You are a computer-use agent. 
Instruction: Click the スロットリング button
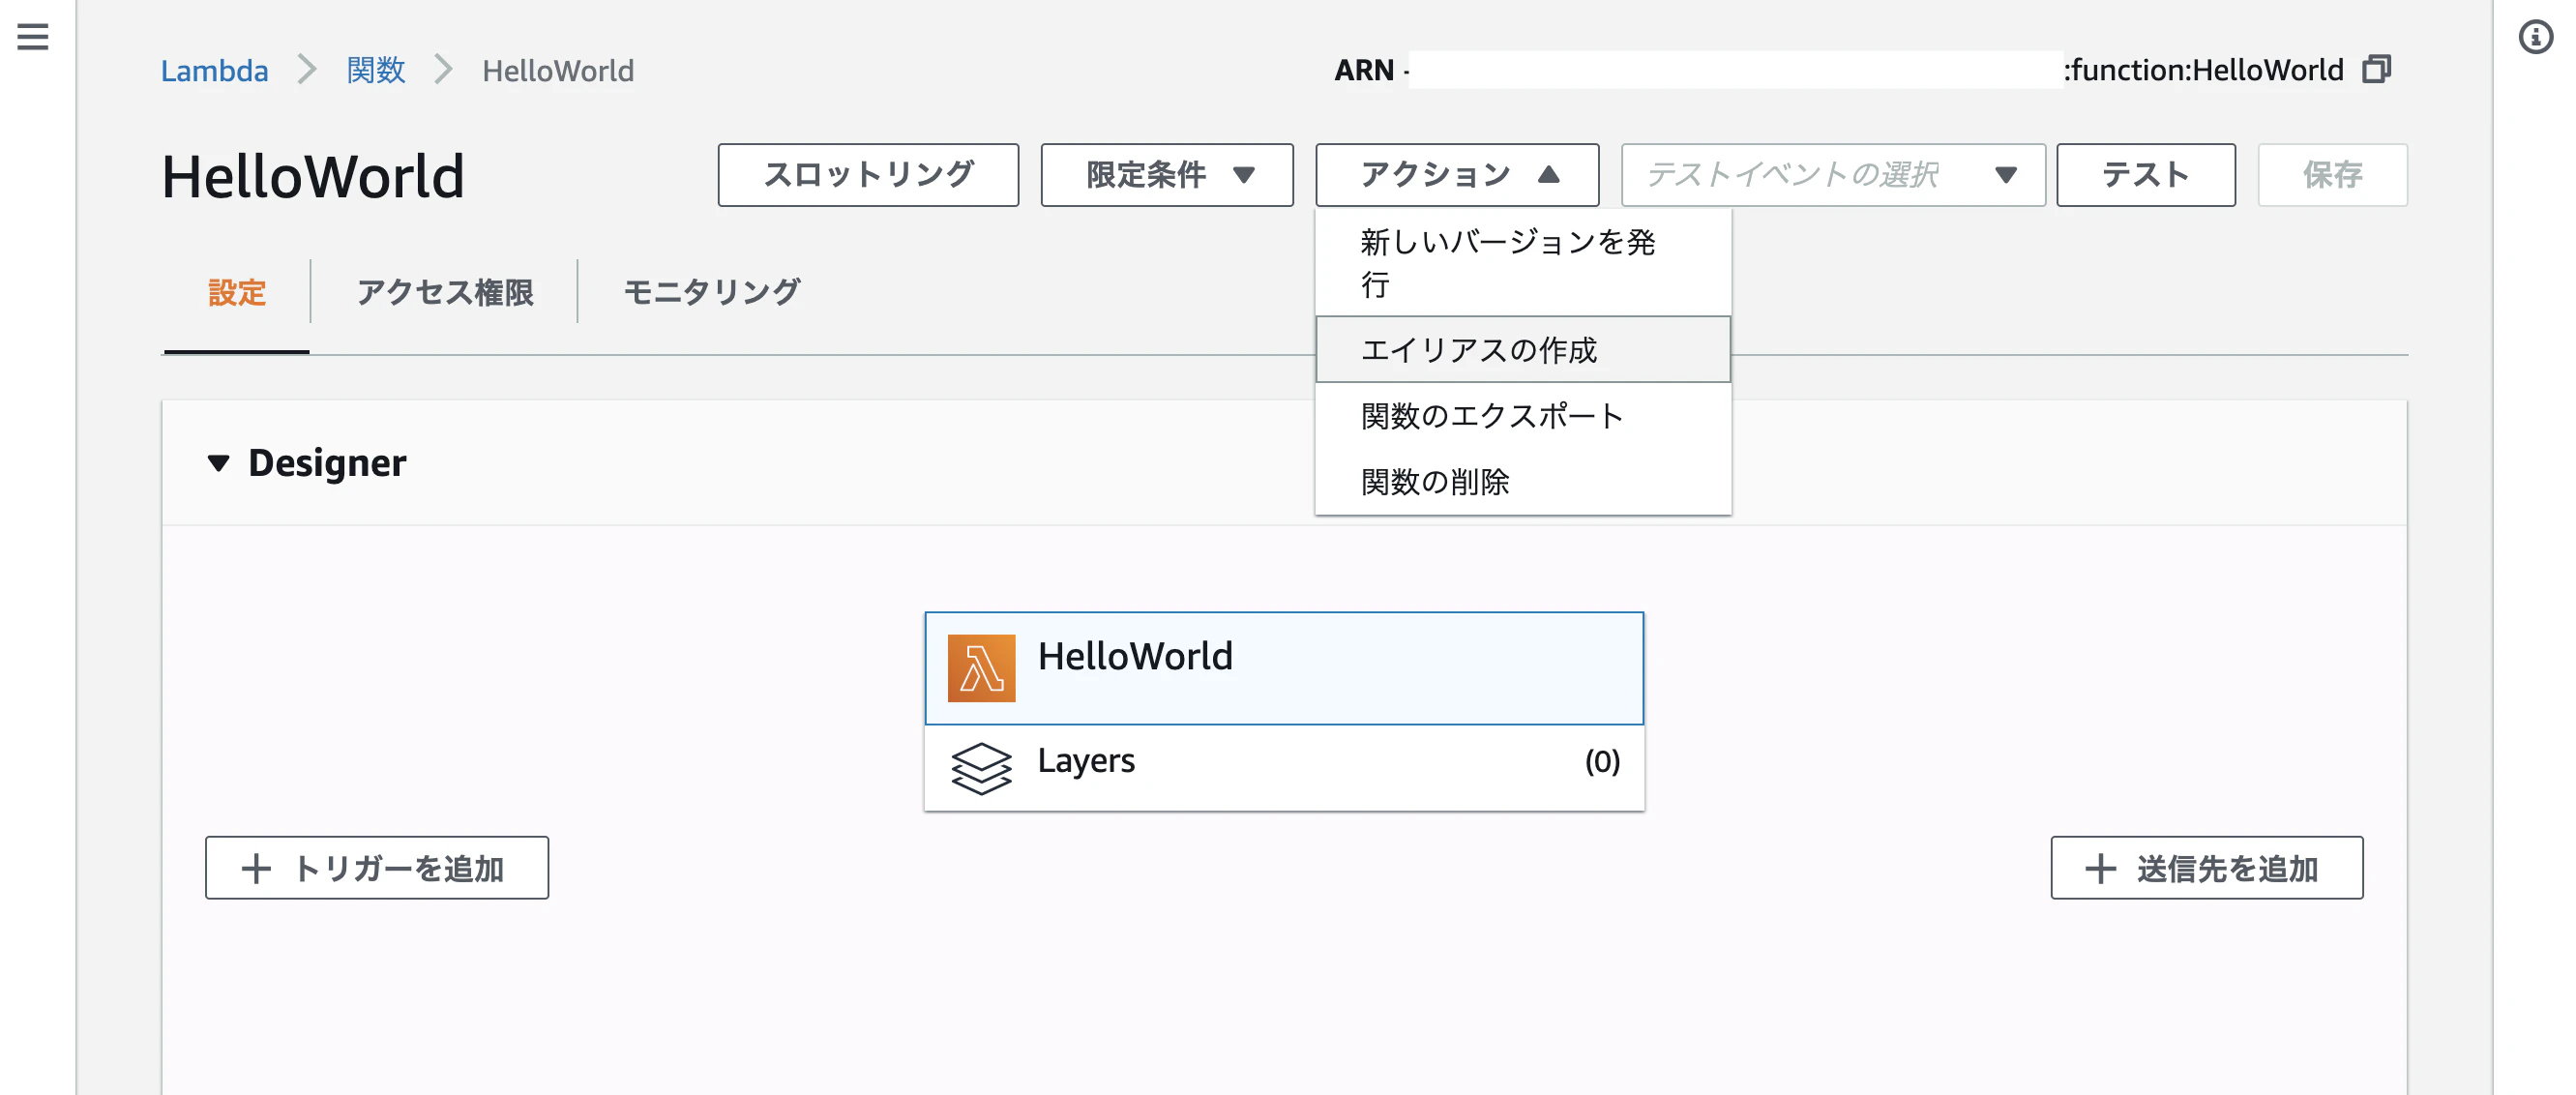pos(867,175)
